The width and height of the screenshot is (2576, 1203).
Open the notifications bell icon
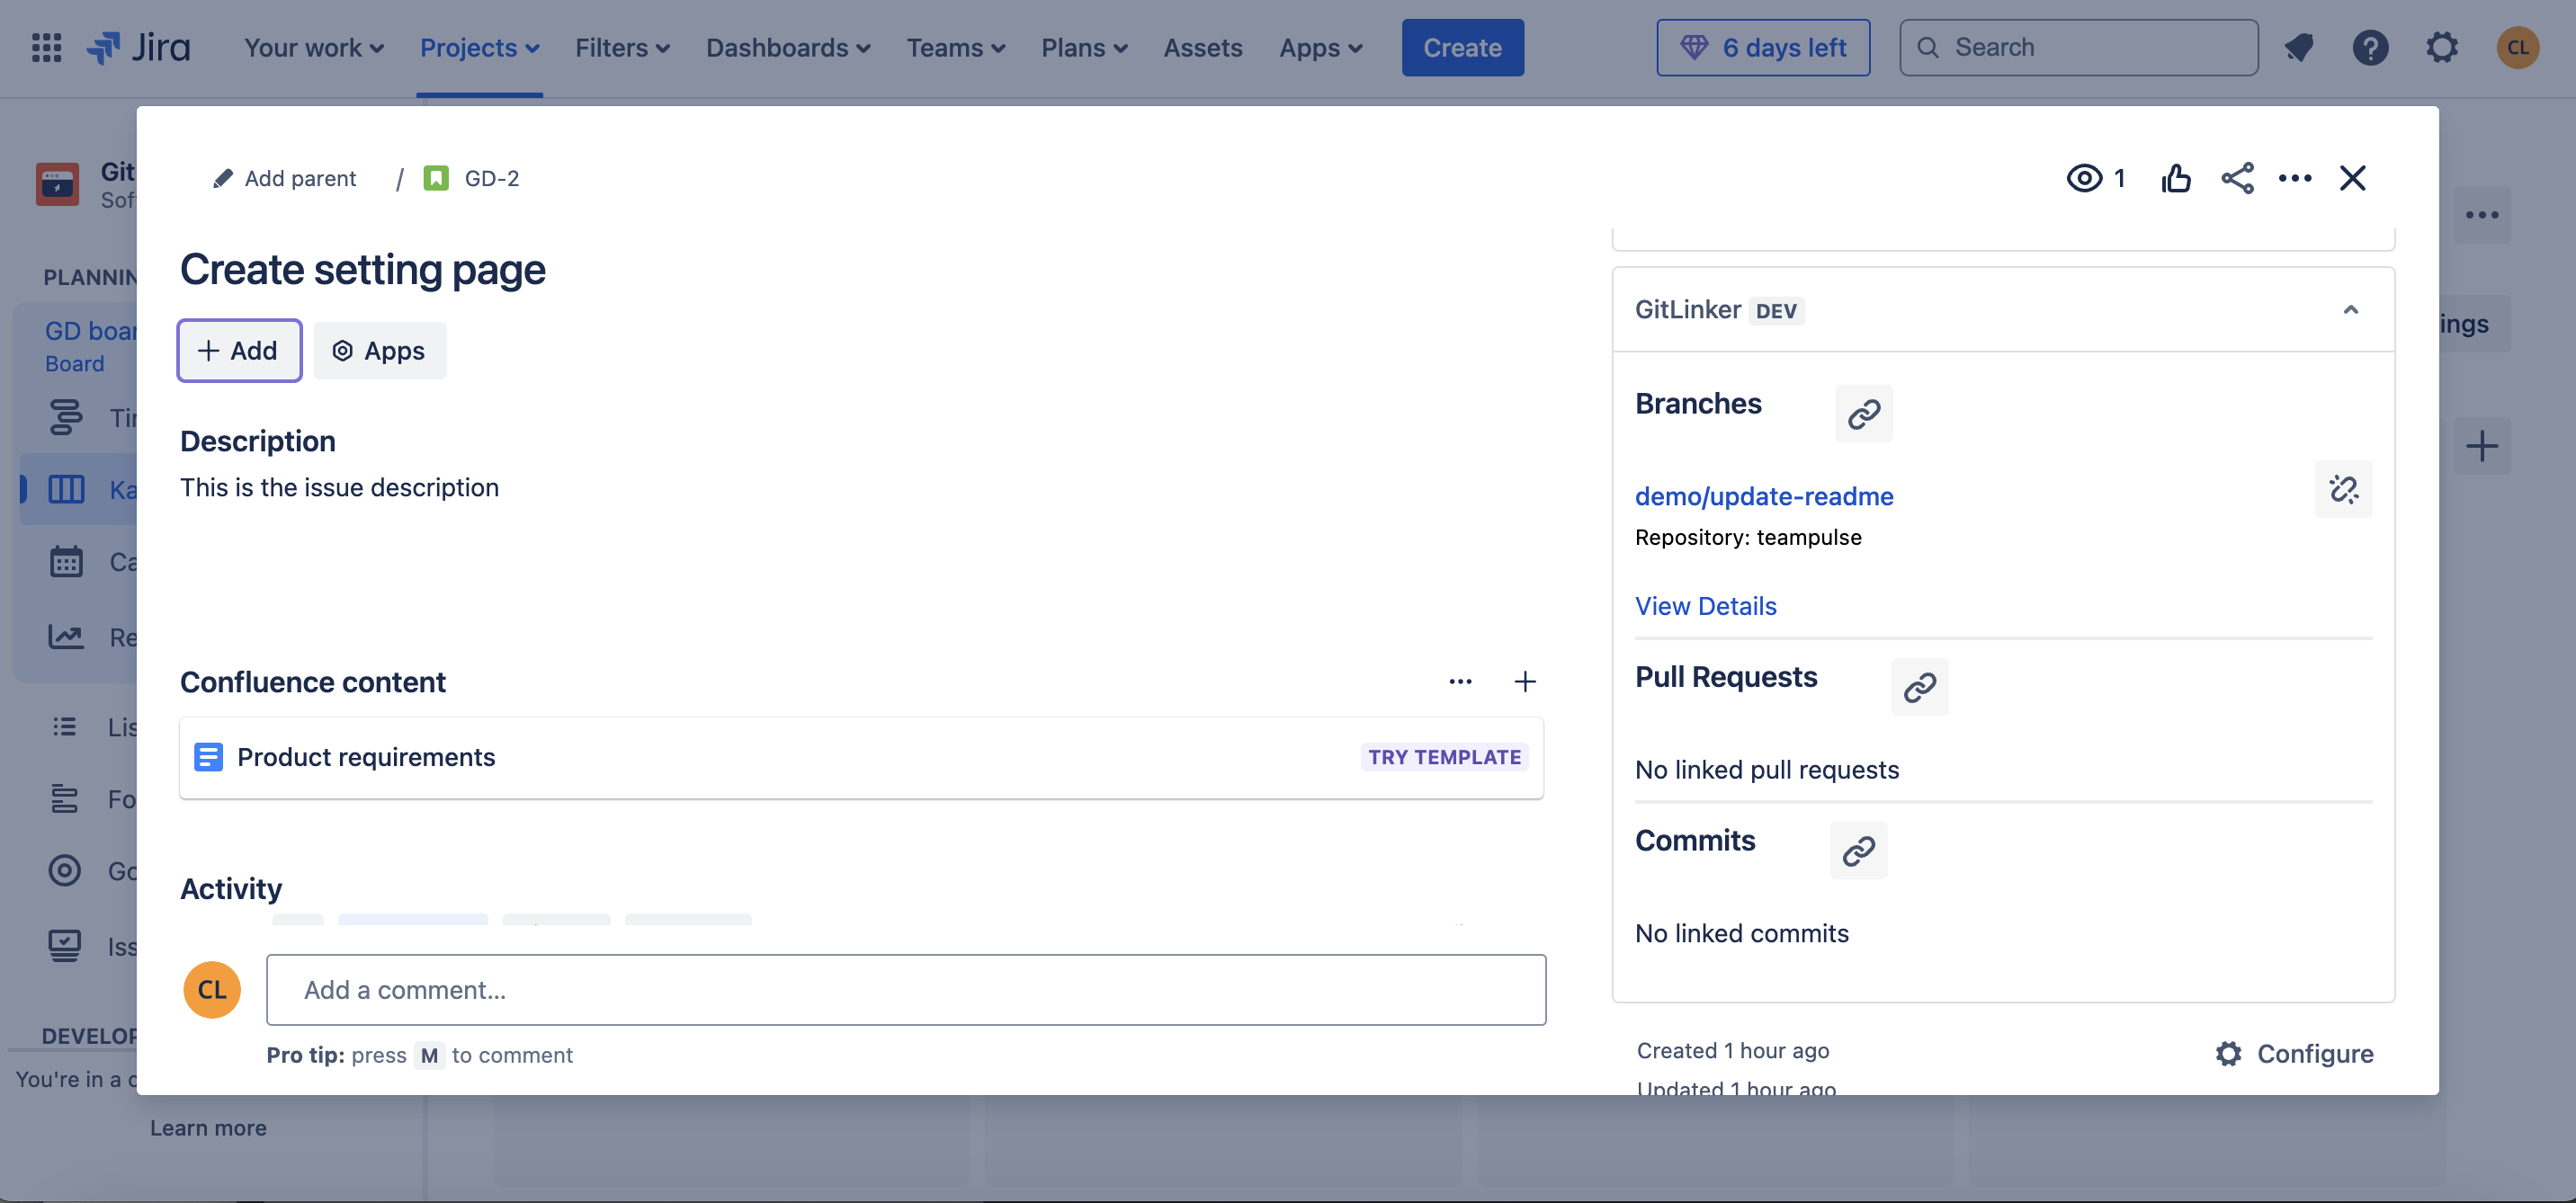point(2298,47)
